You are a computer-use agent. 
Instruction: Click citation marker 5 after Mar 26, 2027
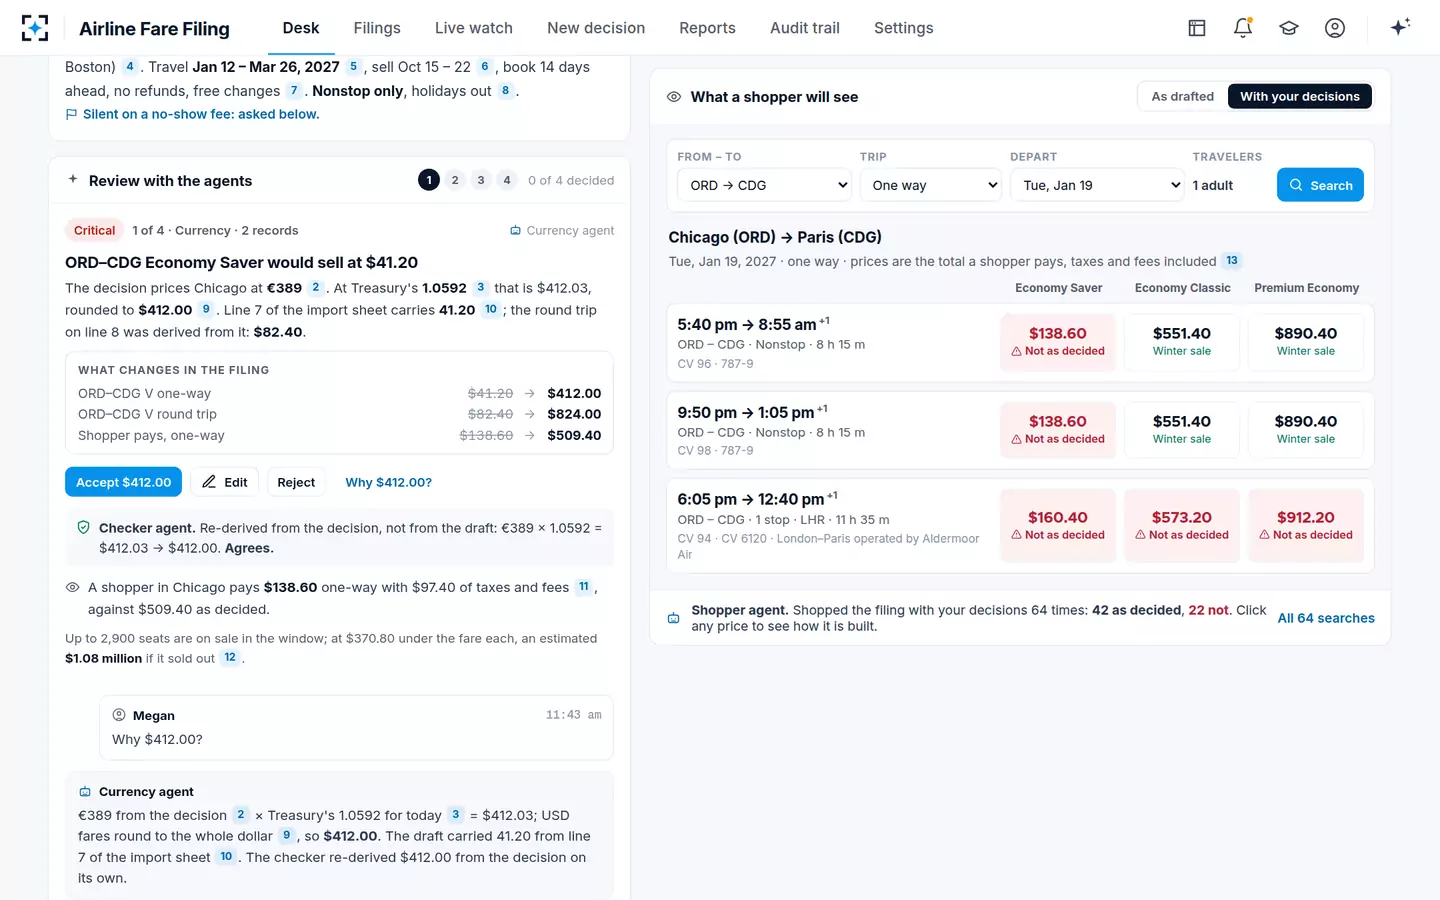(353, 67)
